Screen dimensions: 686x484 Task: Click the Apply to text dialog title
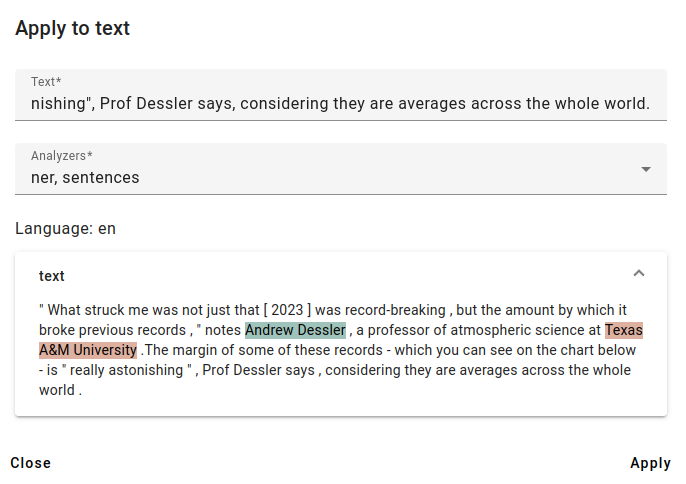73,28
